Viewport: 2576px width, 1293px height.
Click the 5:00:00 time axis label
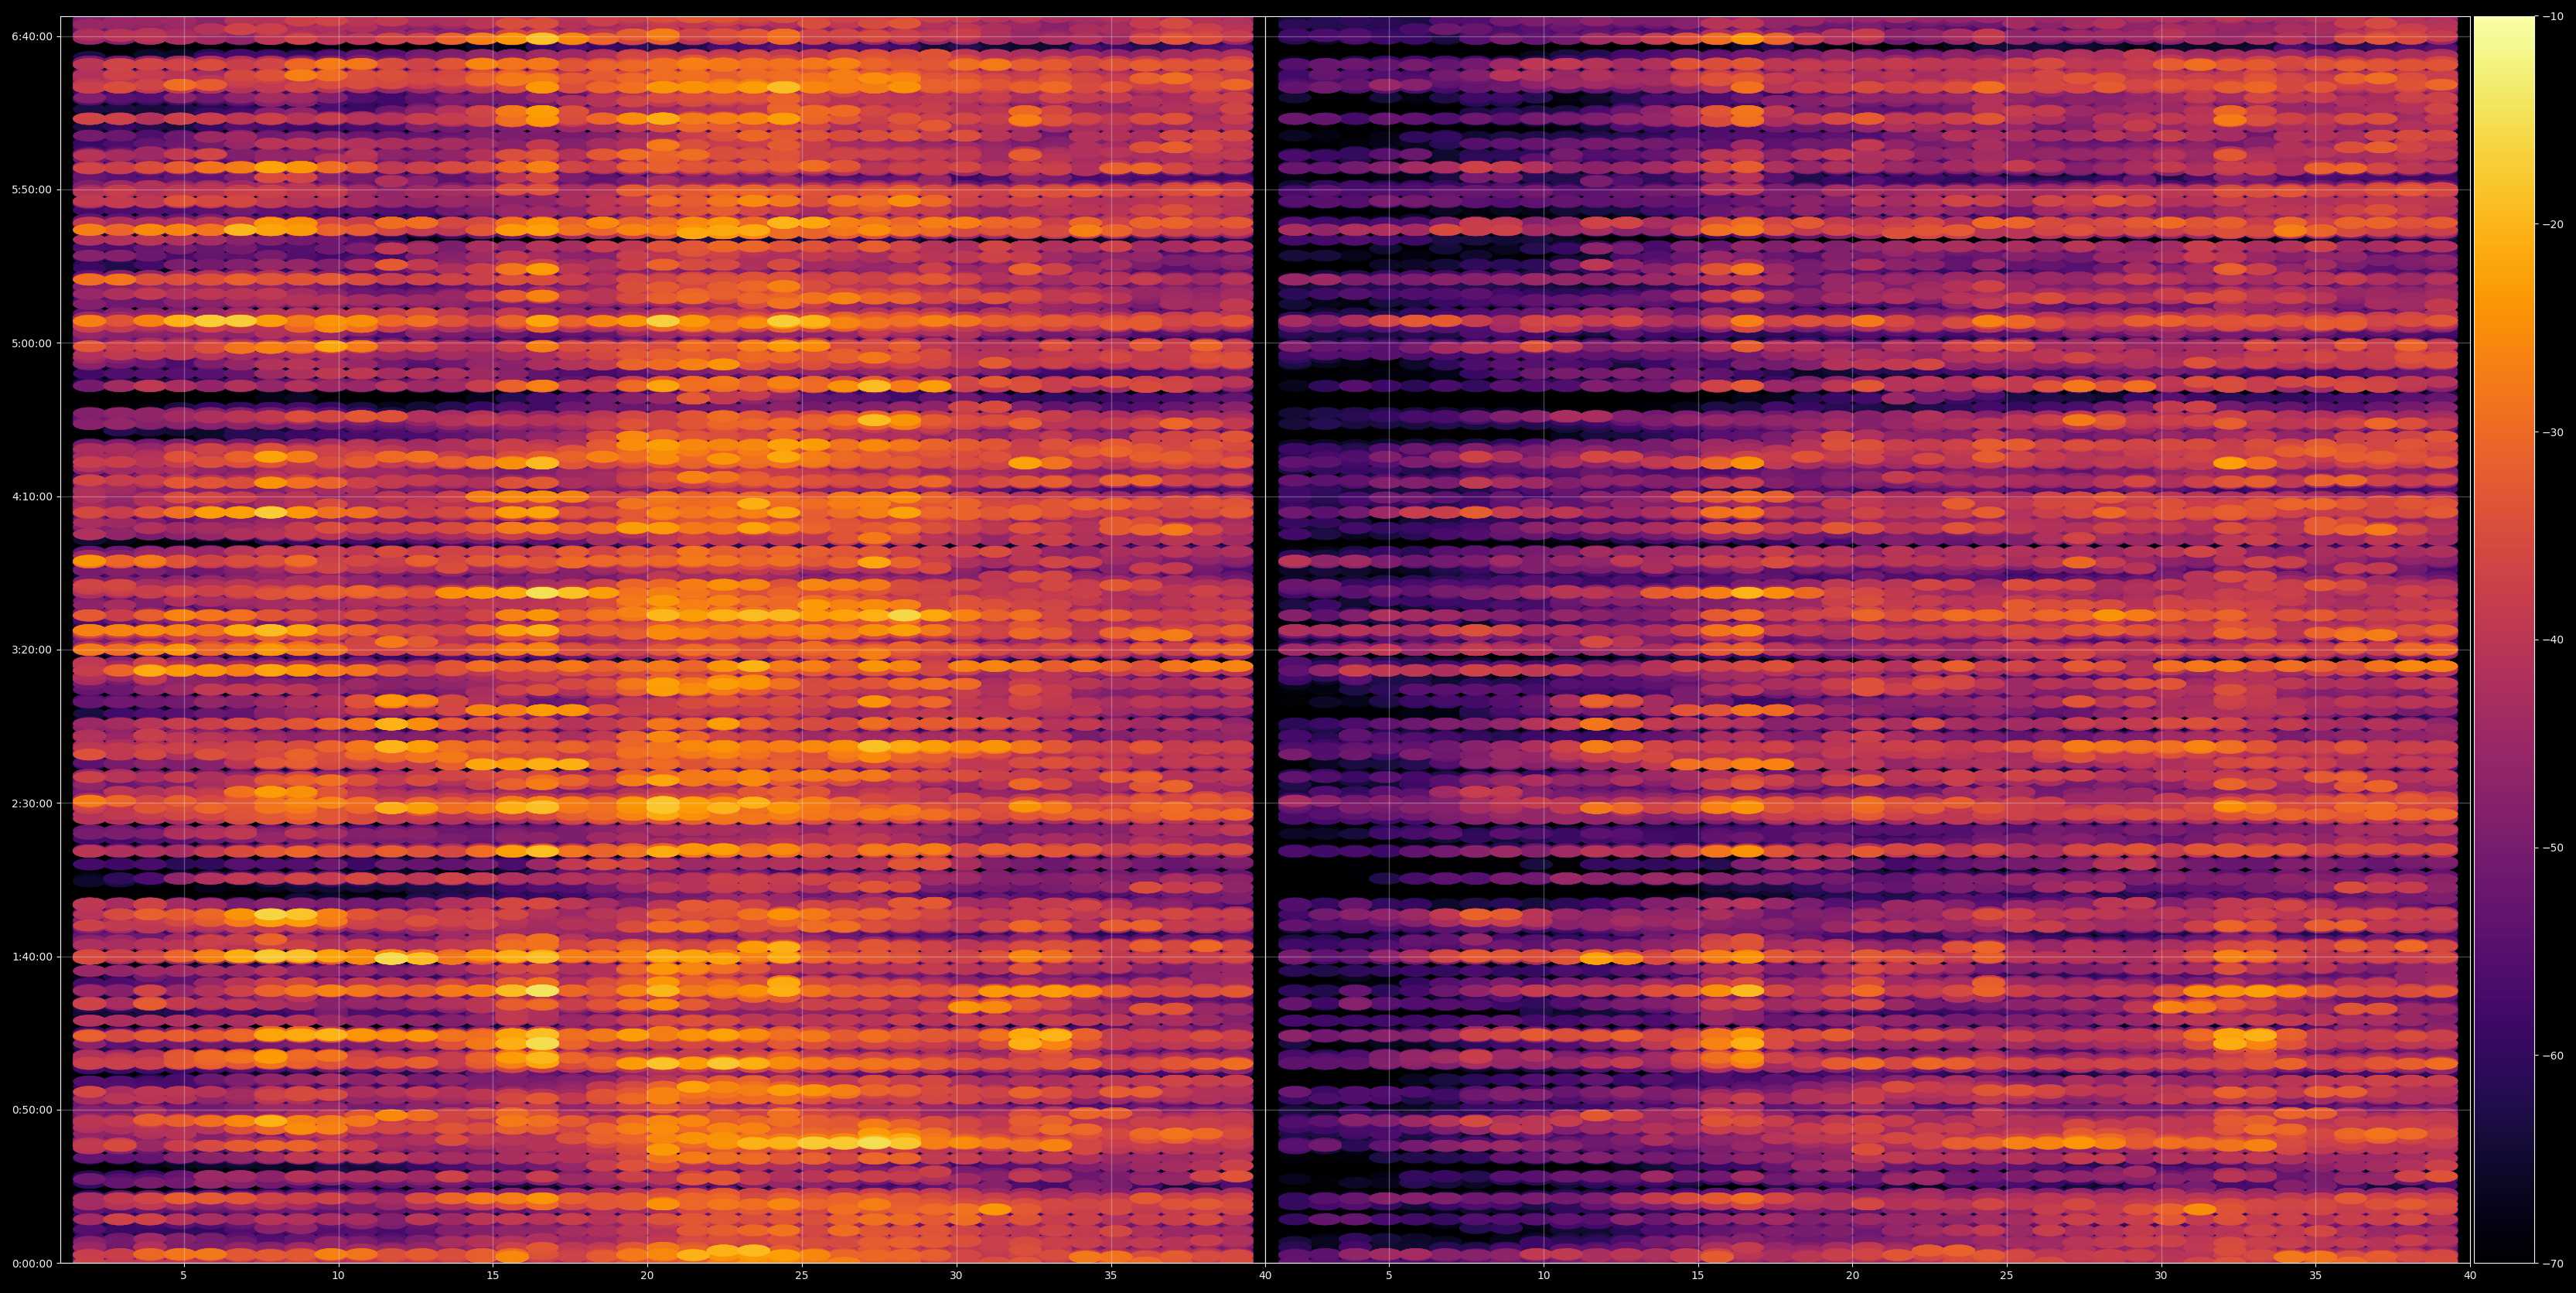[32, 343]
